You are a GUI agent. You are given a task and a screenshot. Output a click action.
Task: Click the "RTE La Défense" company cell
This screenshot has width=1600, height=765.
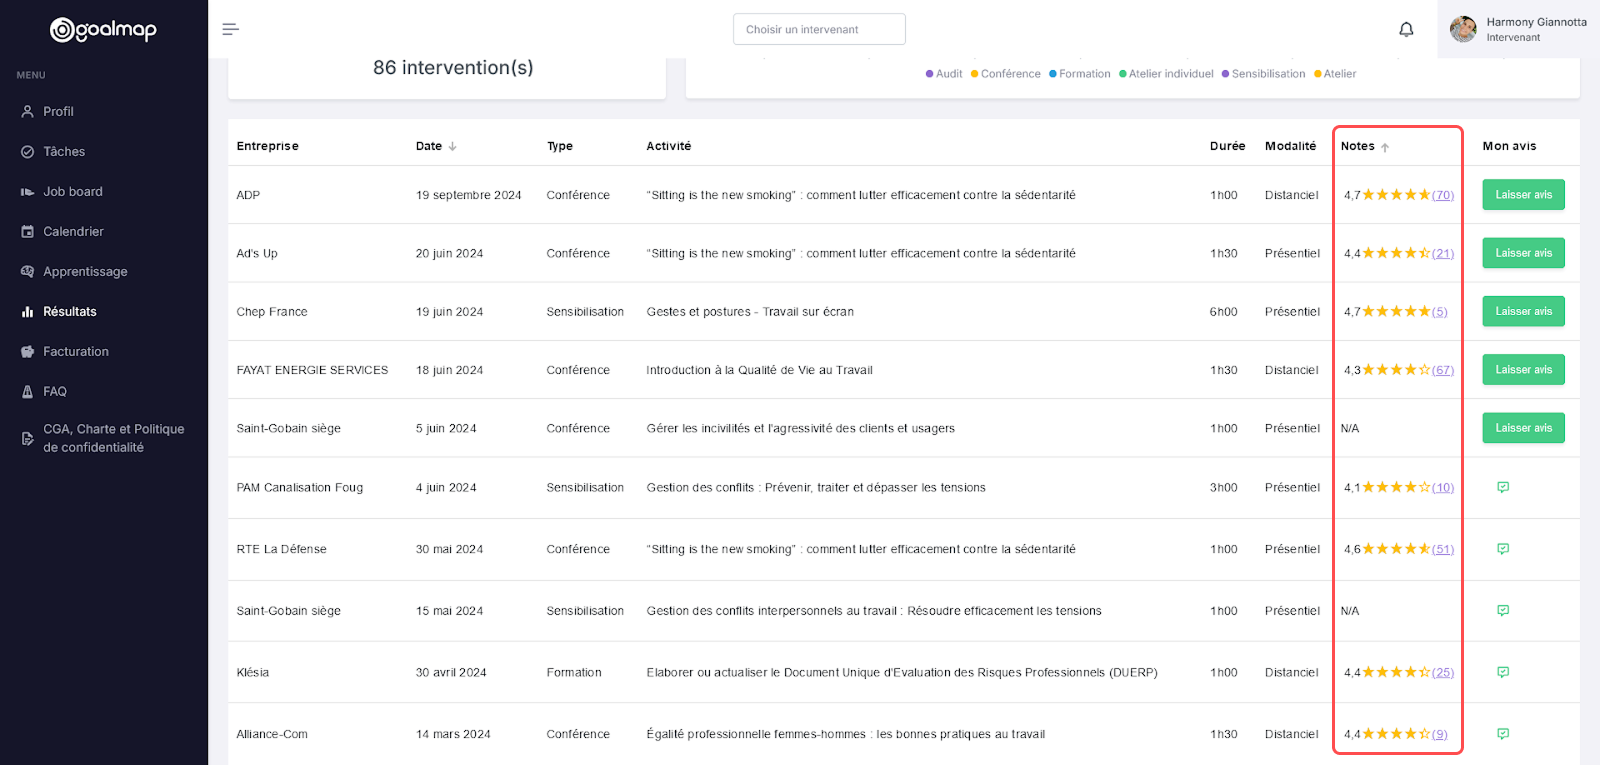(x=282, y=549)
